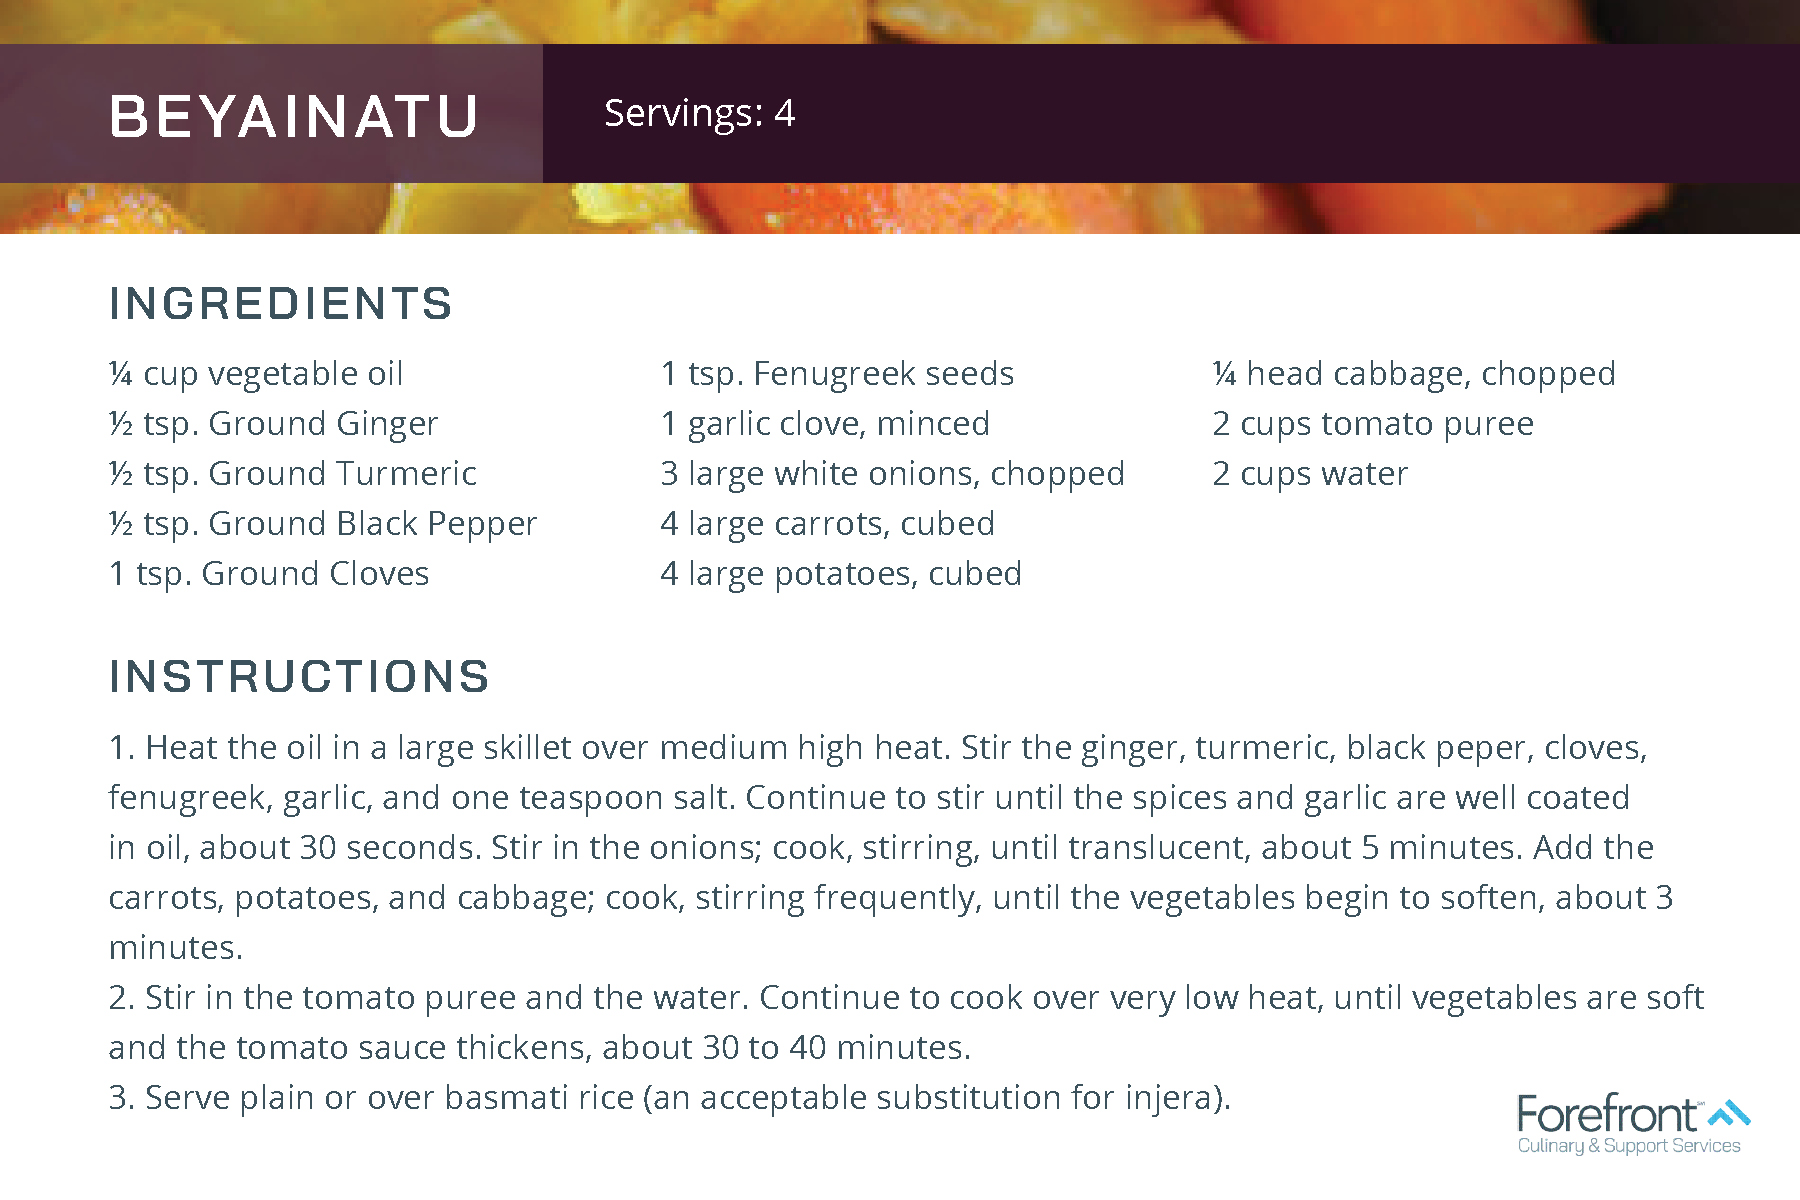
Task: Click the INSTRUCTIONS heading
Action: tap(299, 677)
